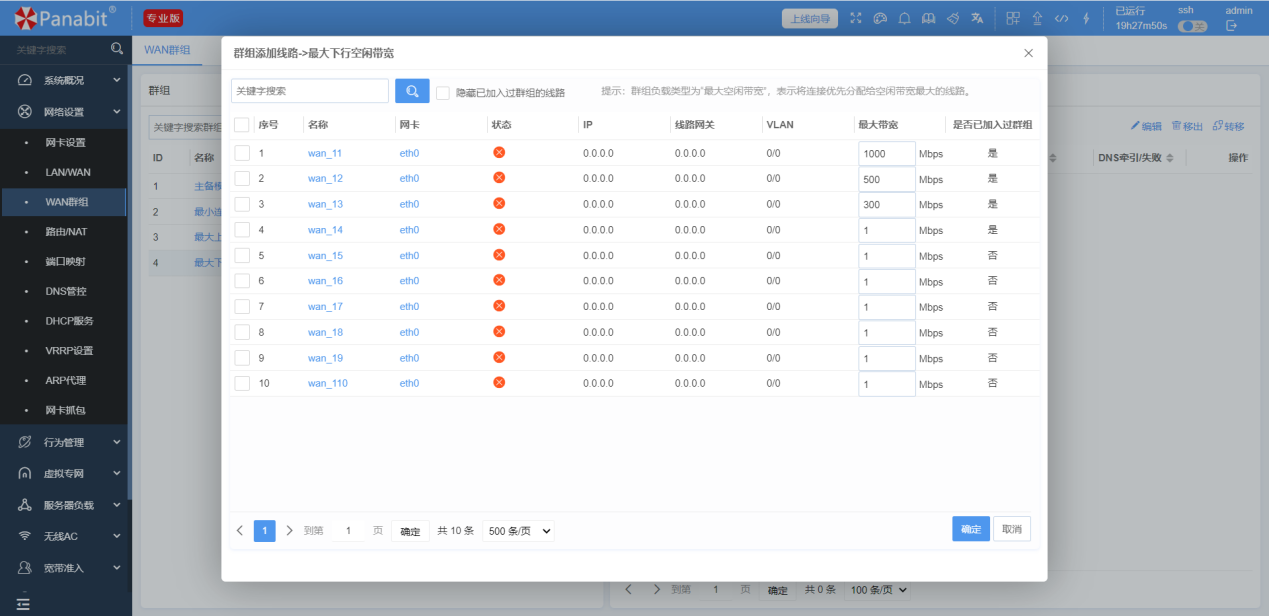
Task: Click the blue 确定 button in dialog footer
Action: [970, 529]
